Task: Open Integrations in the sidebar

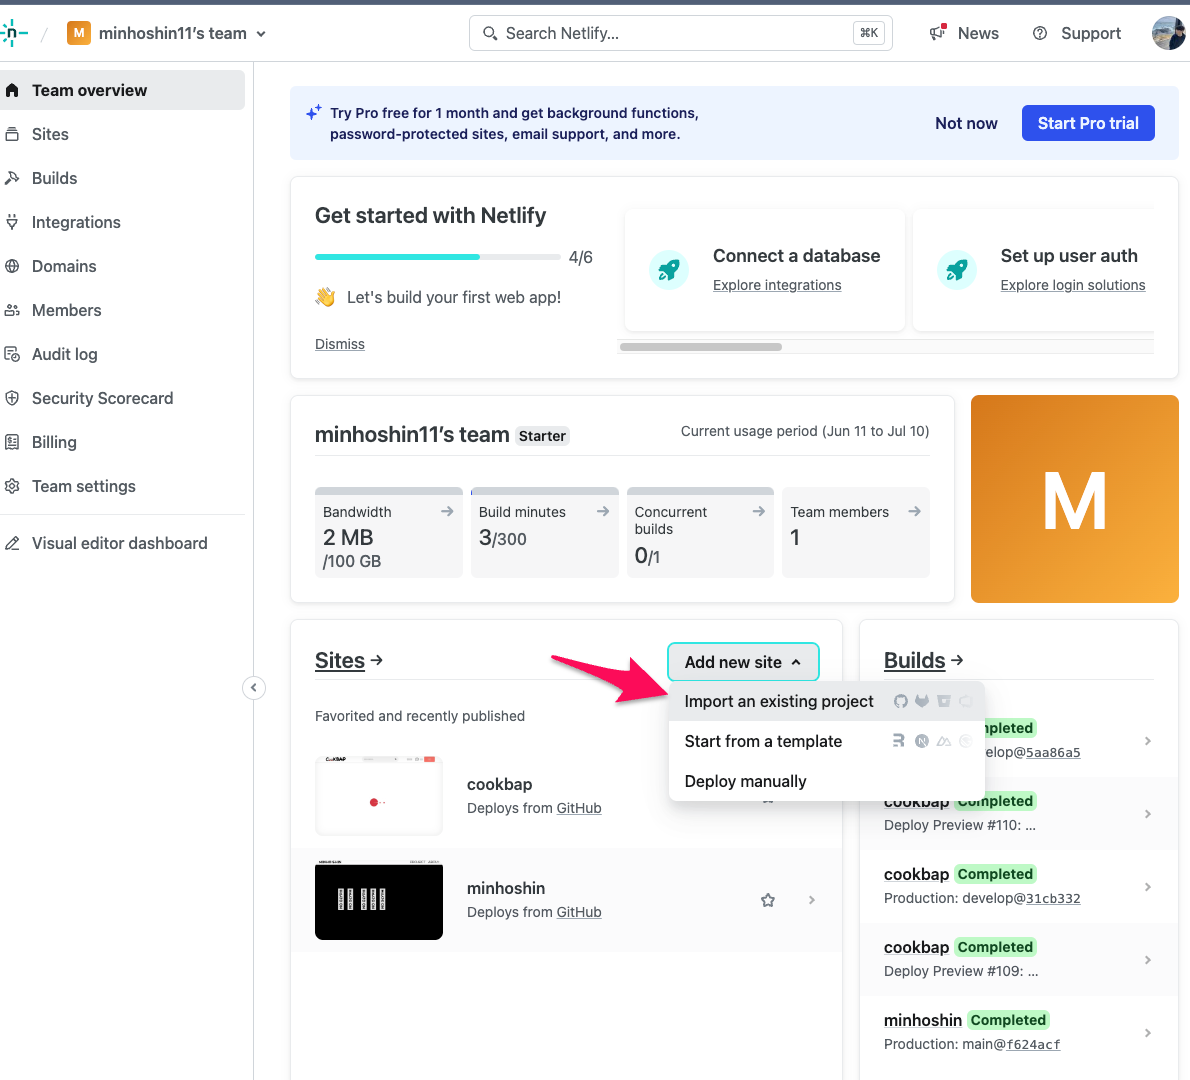Action: pyautogui.click(x=76, y=222)
